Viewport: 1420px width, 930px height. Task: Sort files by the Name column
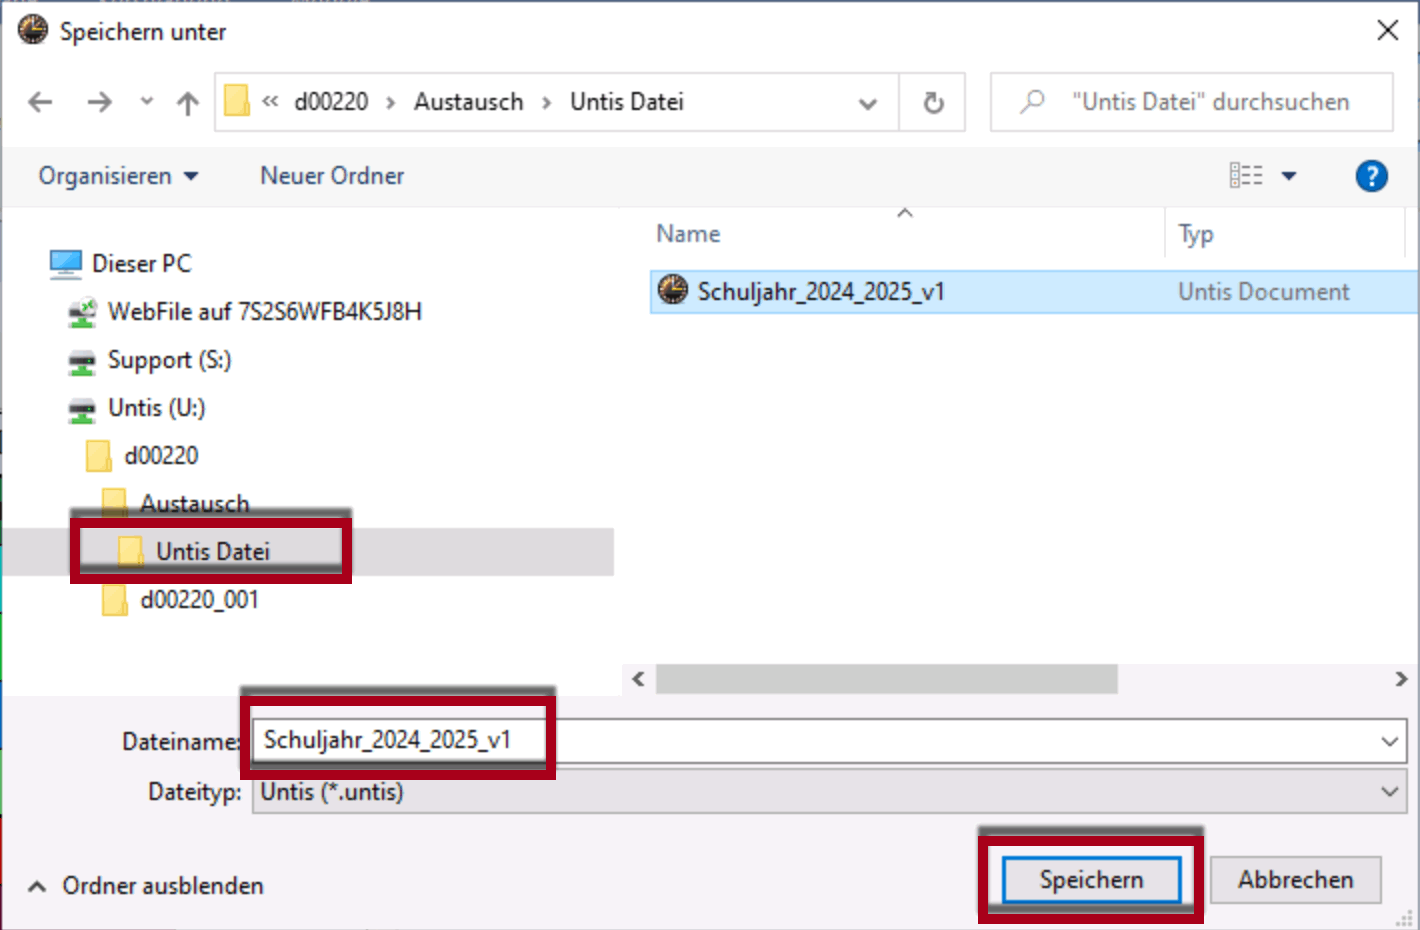pyautogui.click(x=688, y=234)
